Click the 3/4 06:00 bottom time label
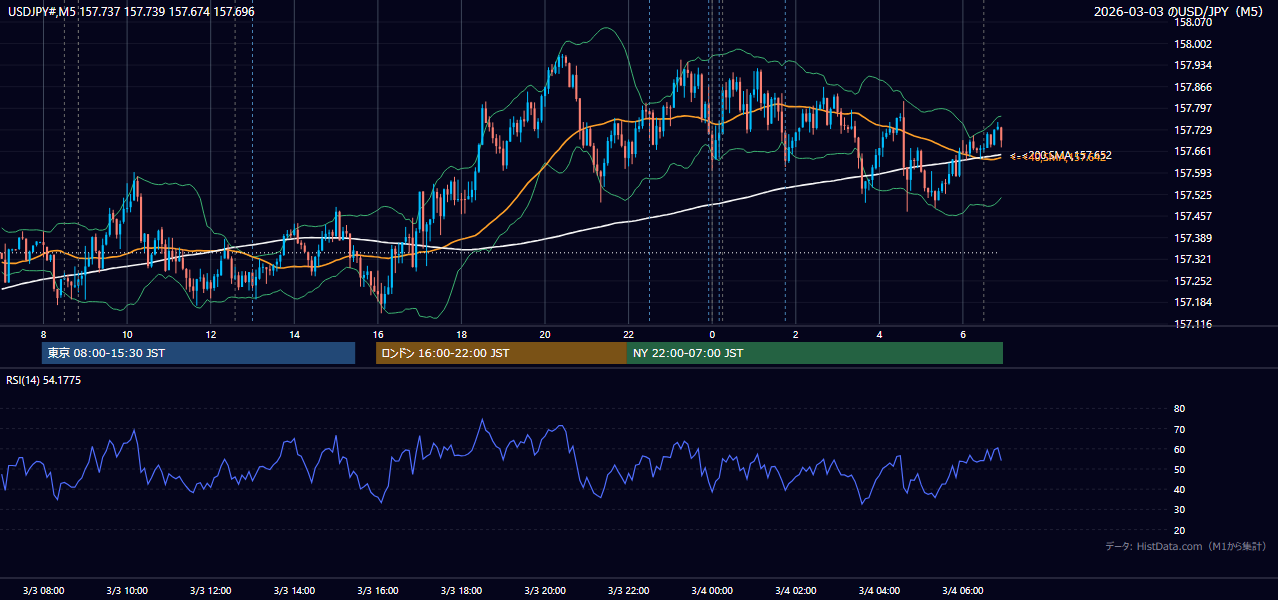The height and width of the screenshot is (600, 1278). coord(962,590)
